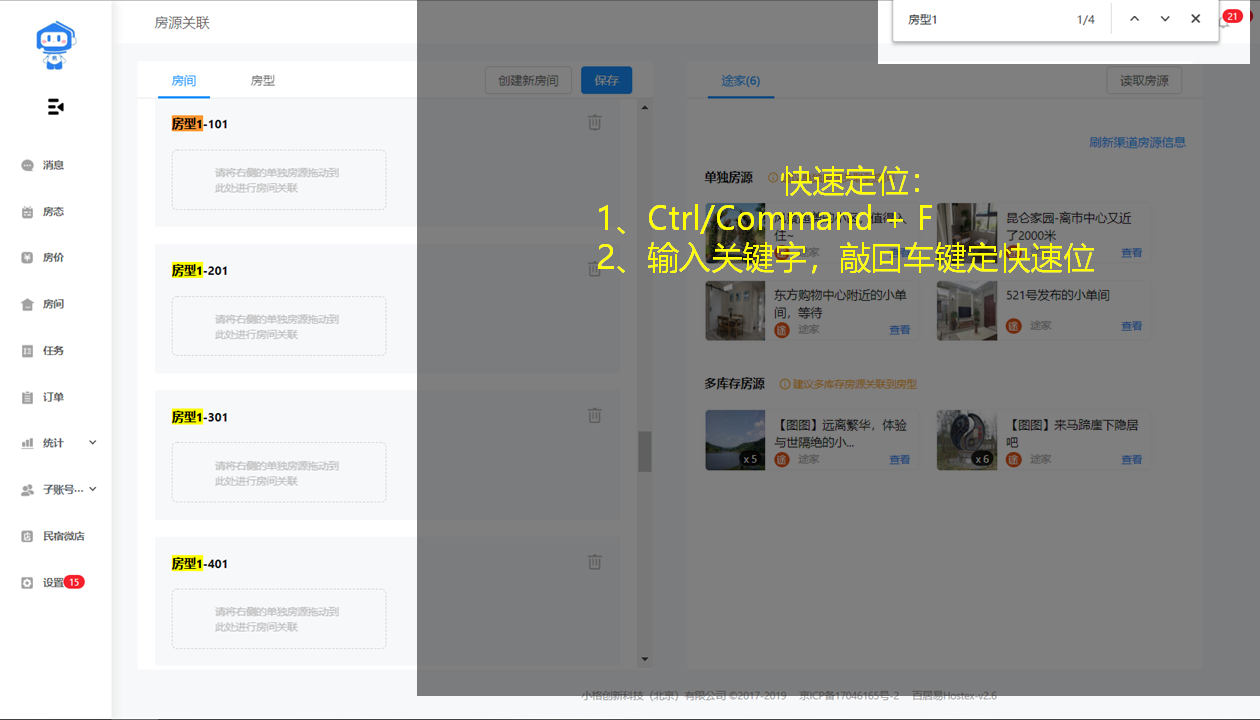1260x720 pixels.
Task: Switch to the 房间 tab
Action: (x=184, y=80)
